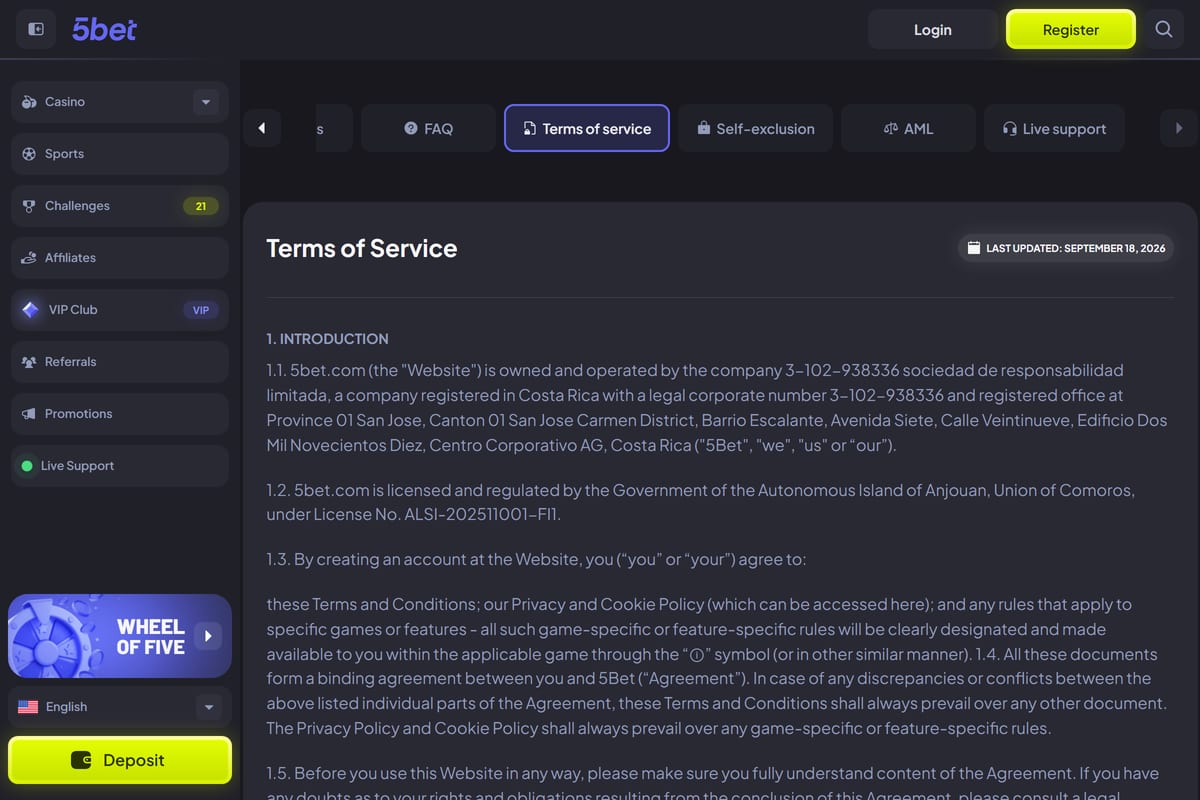Click the AML scales icon
Viewport: 1200px width, 800px height.
tap(891, 129)
